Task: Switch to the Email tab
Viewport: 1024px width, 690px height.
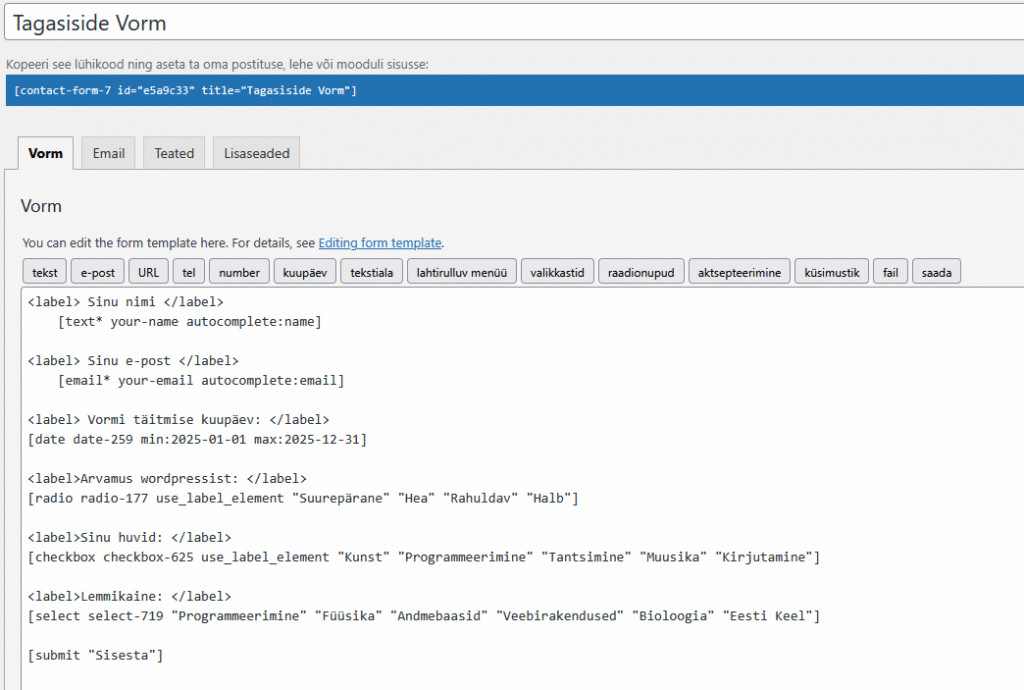Action: tap(108, 153)
